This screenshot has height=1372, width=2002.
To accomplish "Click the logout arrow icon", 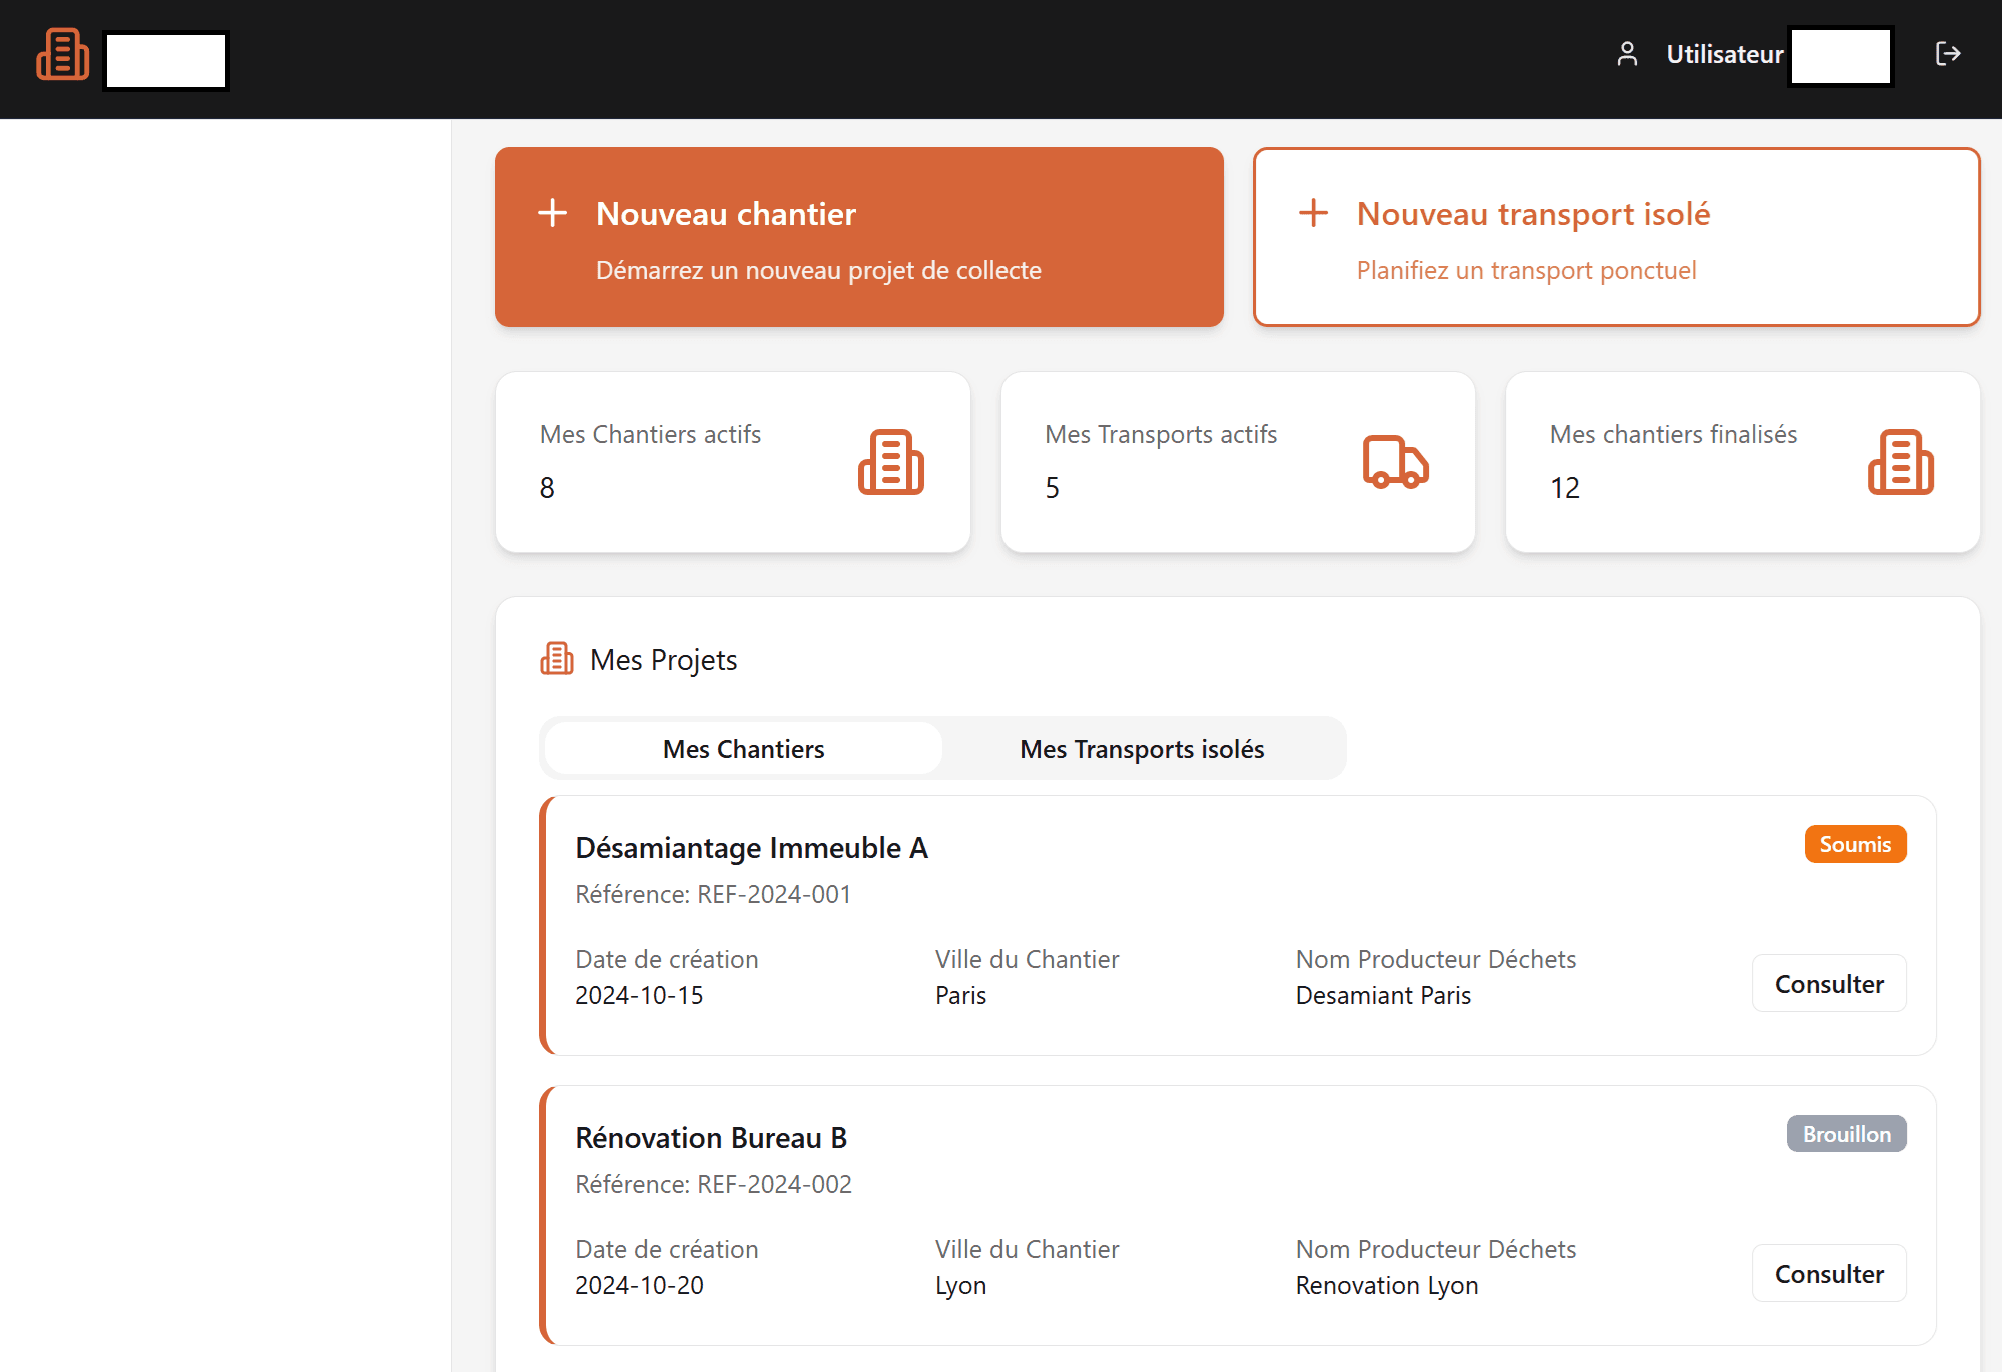I will tap(1947, 54).
